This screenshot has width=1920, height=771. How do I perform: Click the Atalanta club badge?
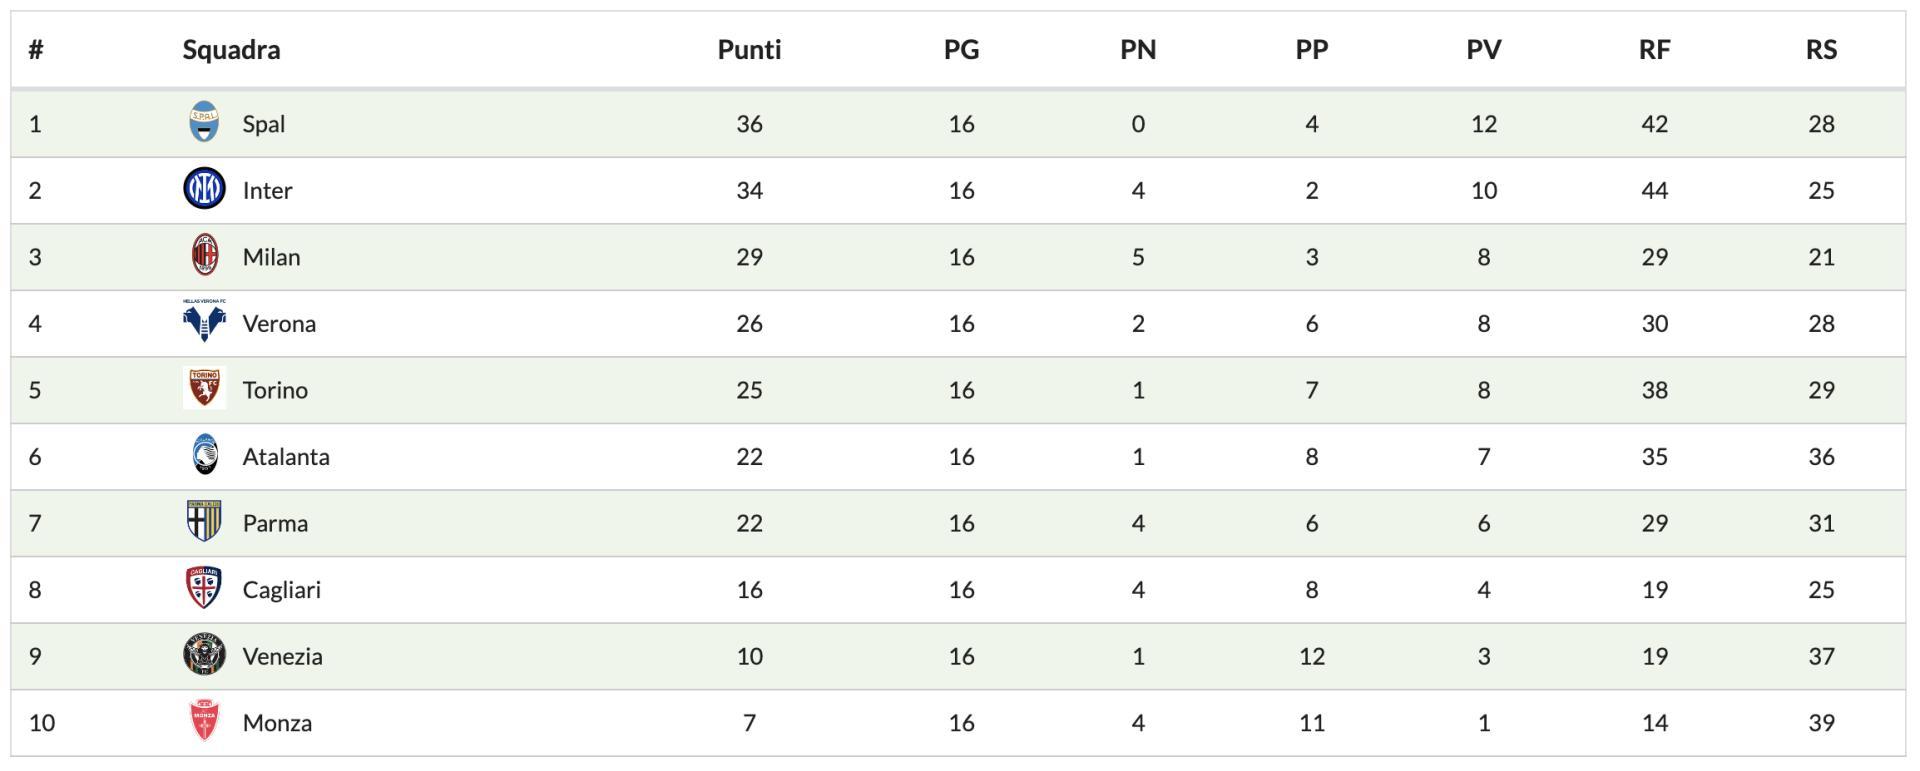click(204, 455)
